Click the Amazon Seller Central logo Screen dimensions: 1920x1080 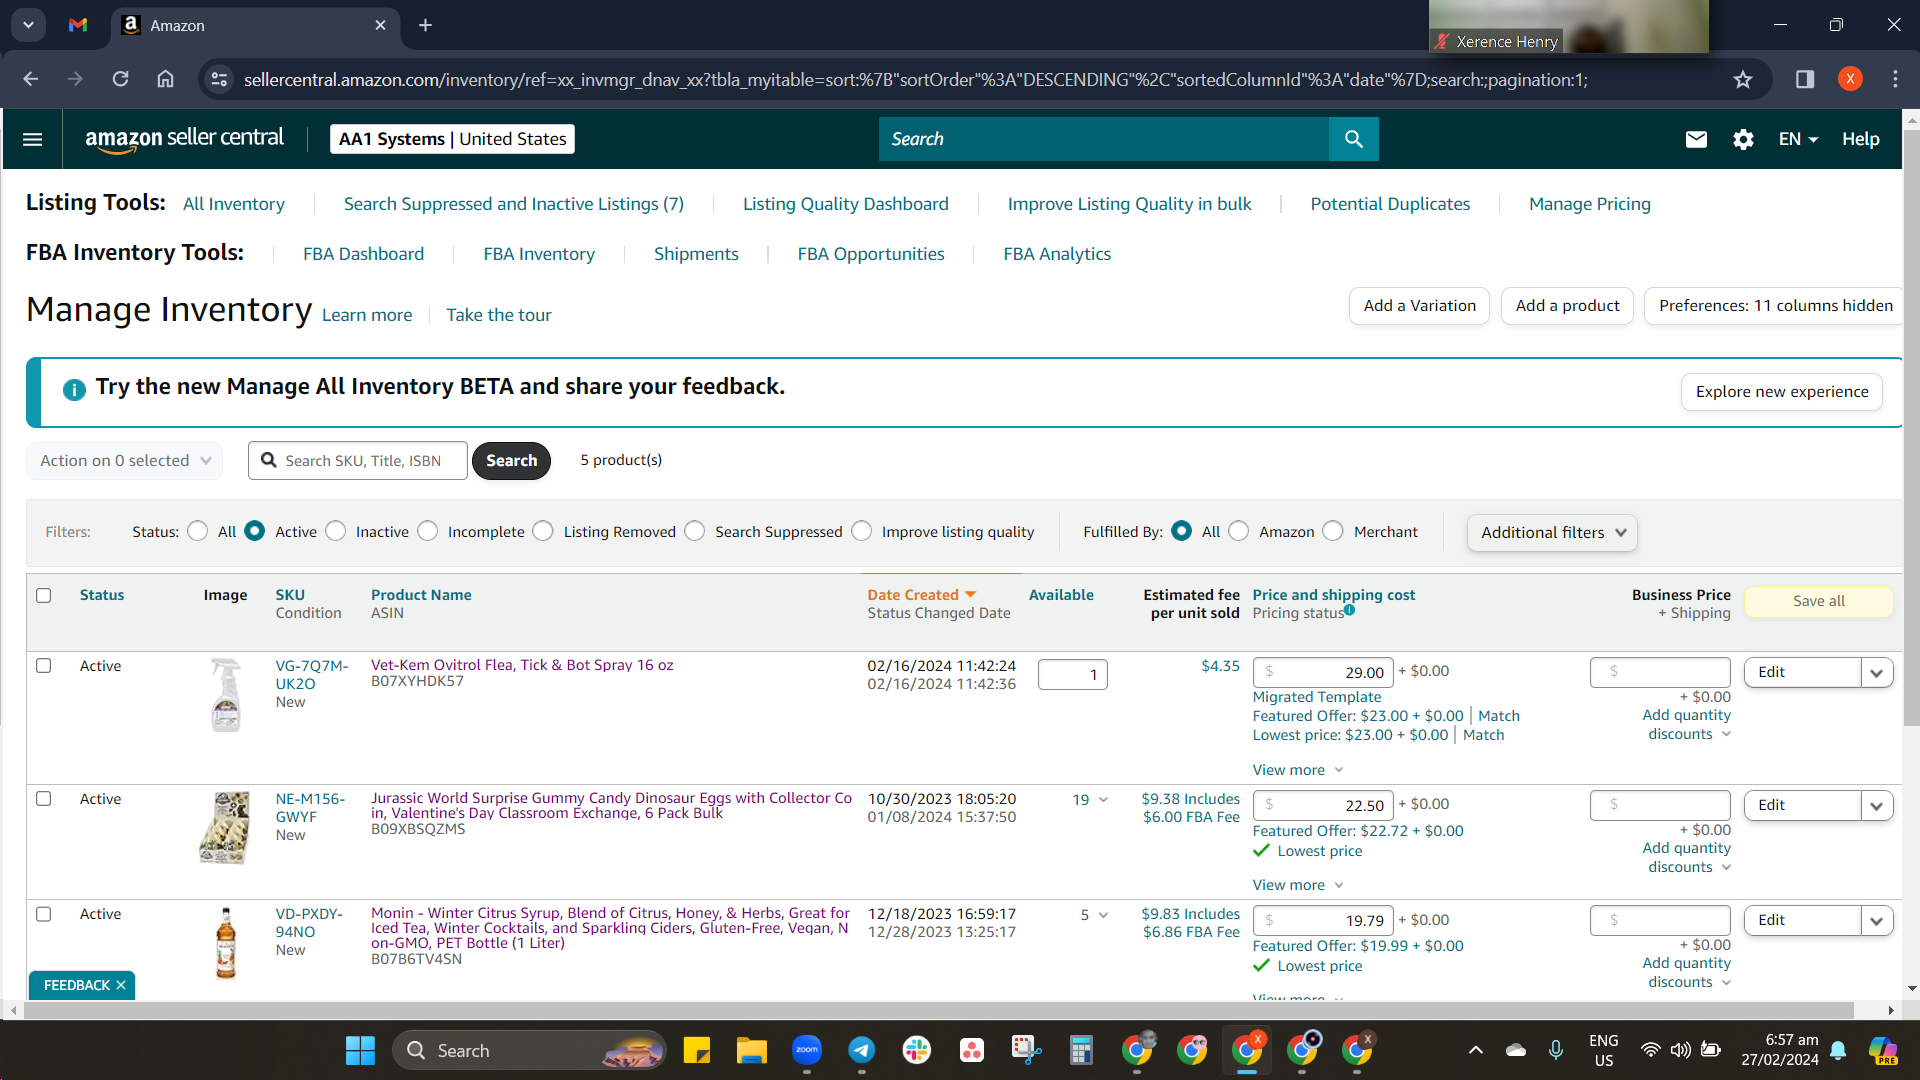tap(184, 139)
